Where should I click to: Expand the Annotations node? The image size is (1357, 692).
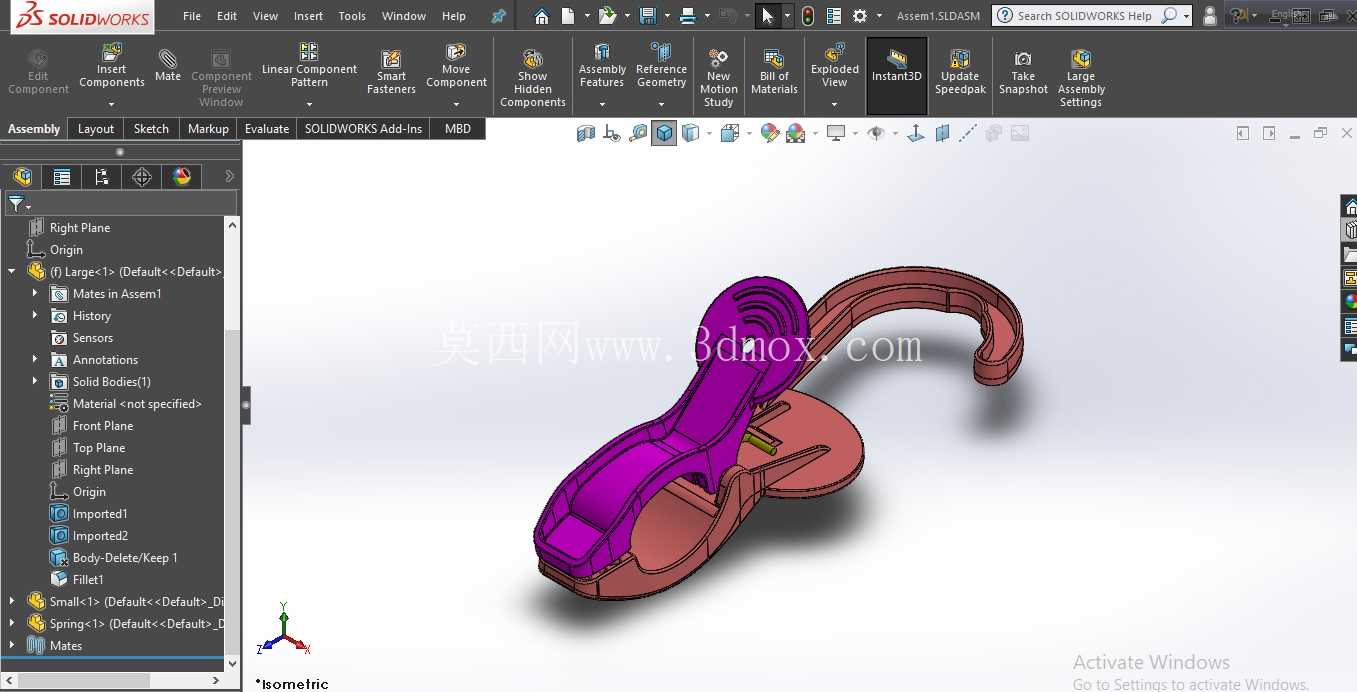(35, 359)
